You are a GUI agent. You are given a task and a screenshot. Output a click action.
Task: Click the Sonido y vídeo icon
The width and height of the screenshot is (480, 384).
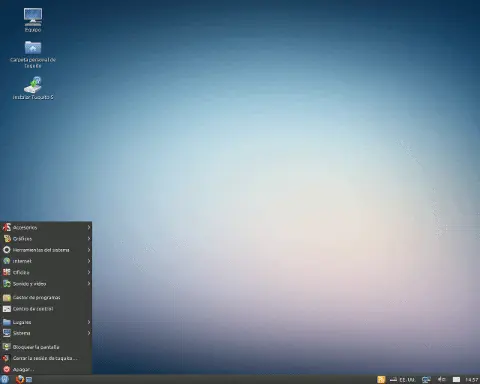click(7, 284)
